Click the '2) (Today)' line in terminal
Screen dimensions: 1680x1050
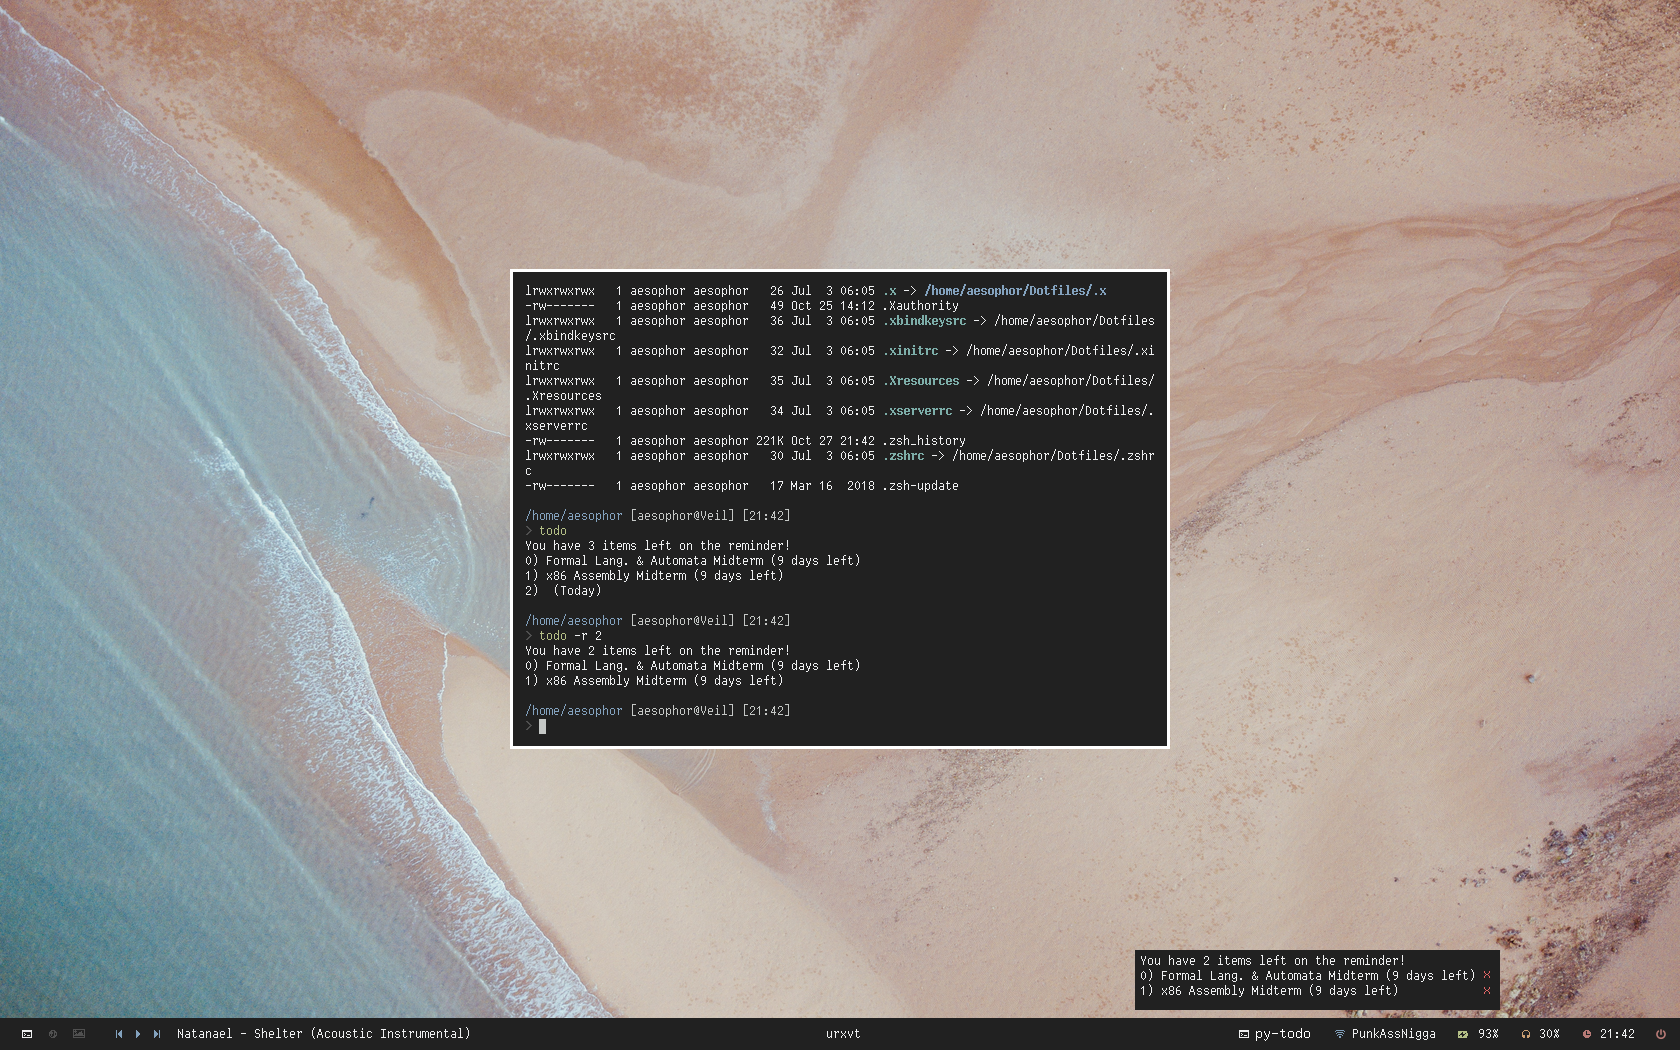pos(563,590)
